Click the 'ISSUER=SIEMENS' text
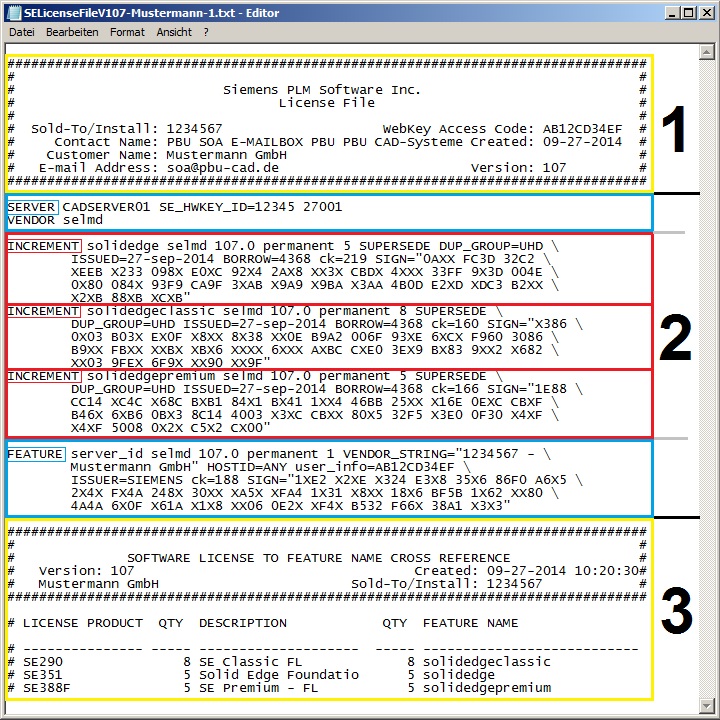This screenshot has height=720, width=720. (x=126, y=480)
